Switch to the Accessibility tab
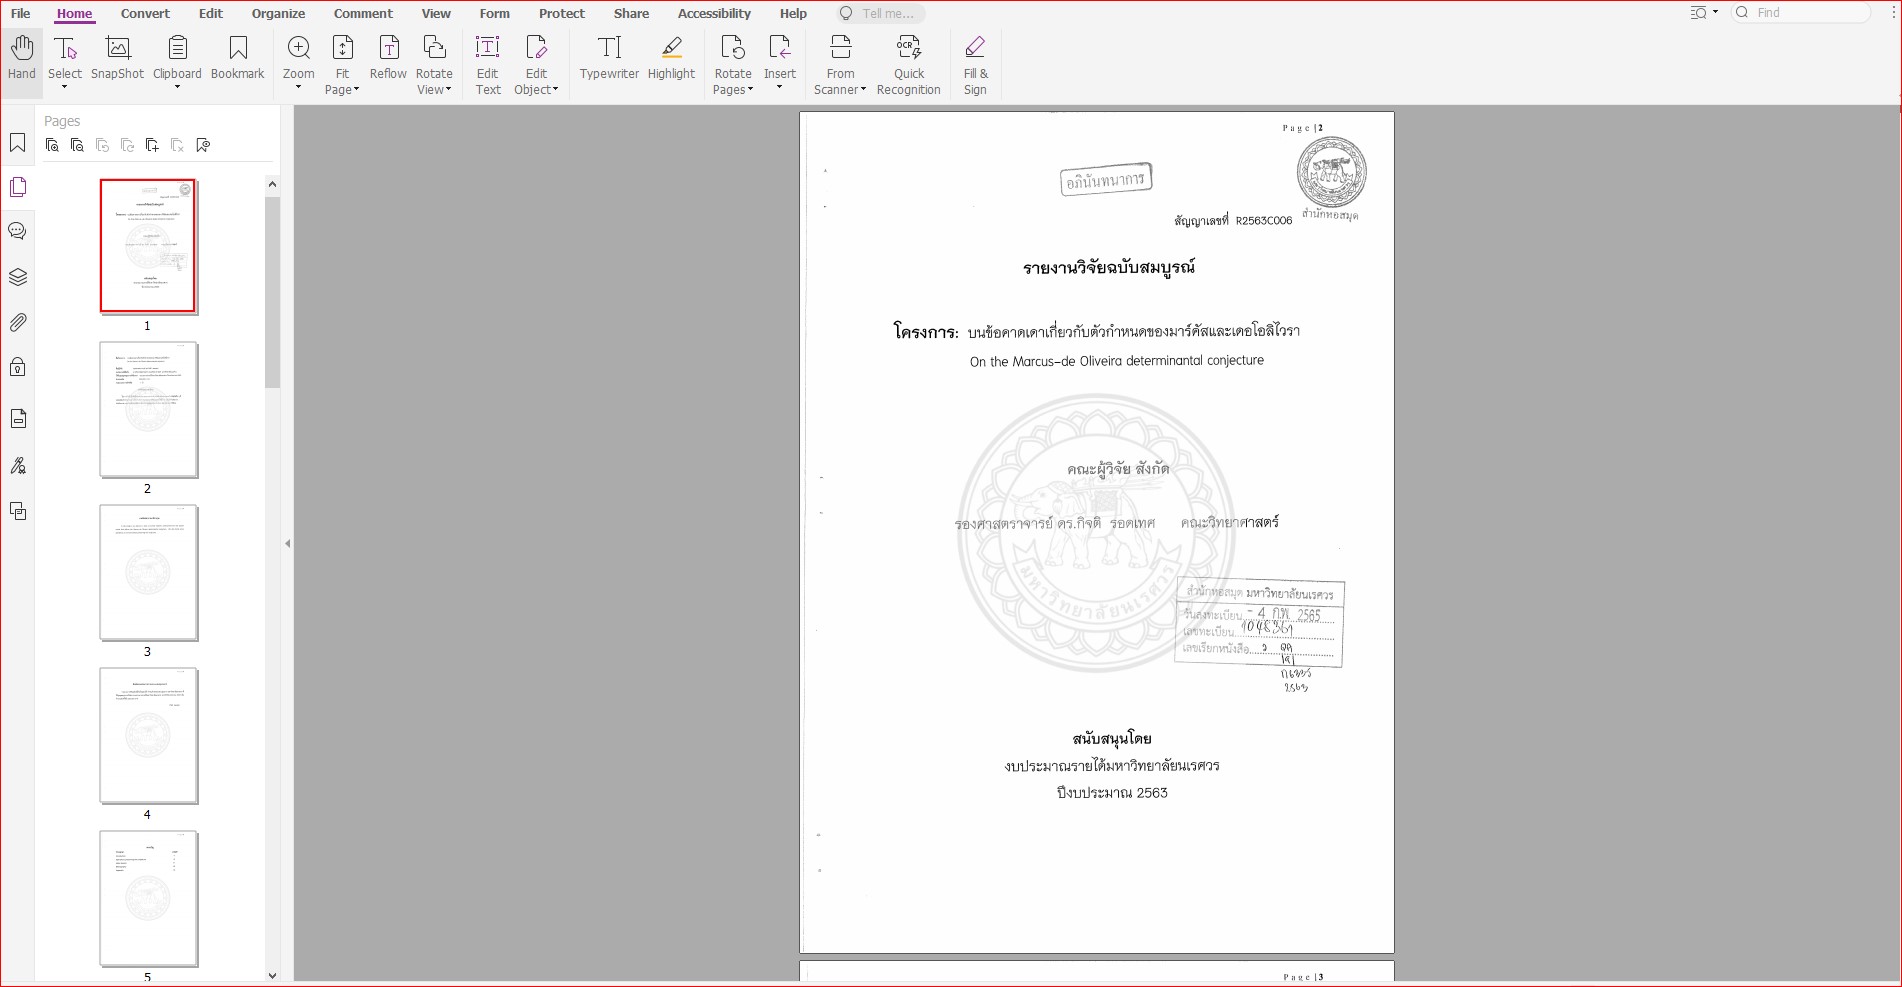Screen dimensions: 1902x987 (714, 13)
